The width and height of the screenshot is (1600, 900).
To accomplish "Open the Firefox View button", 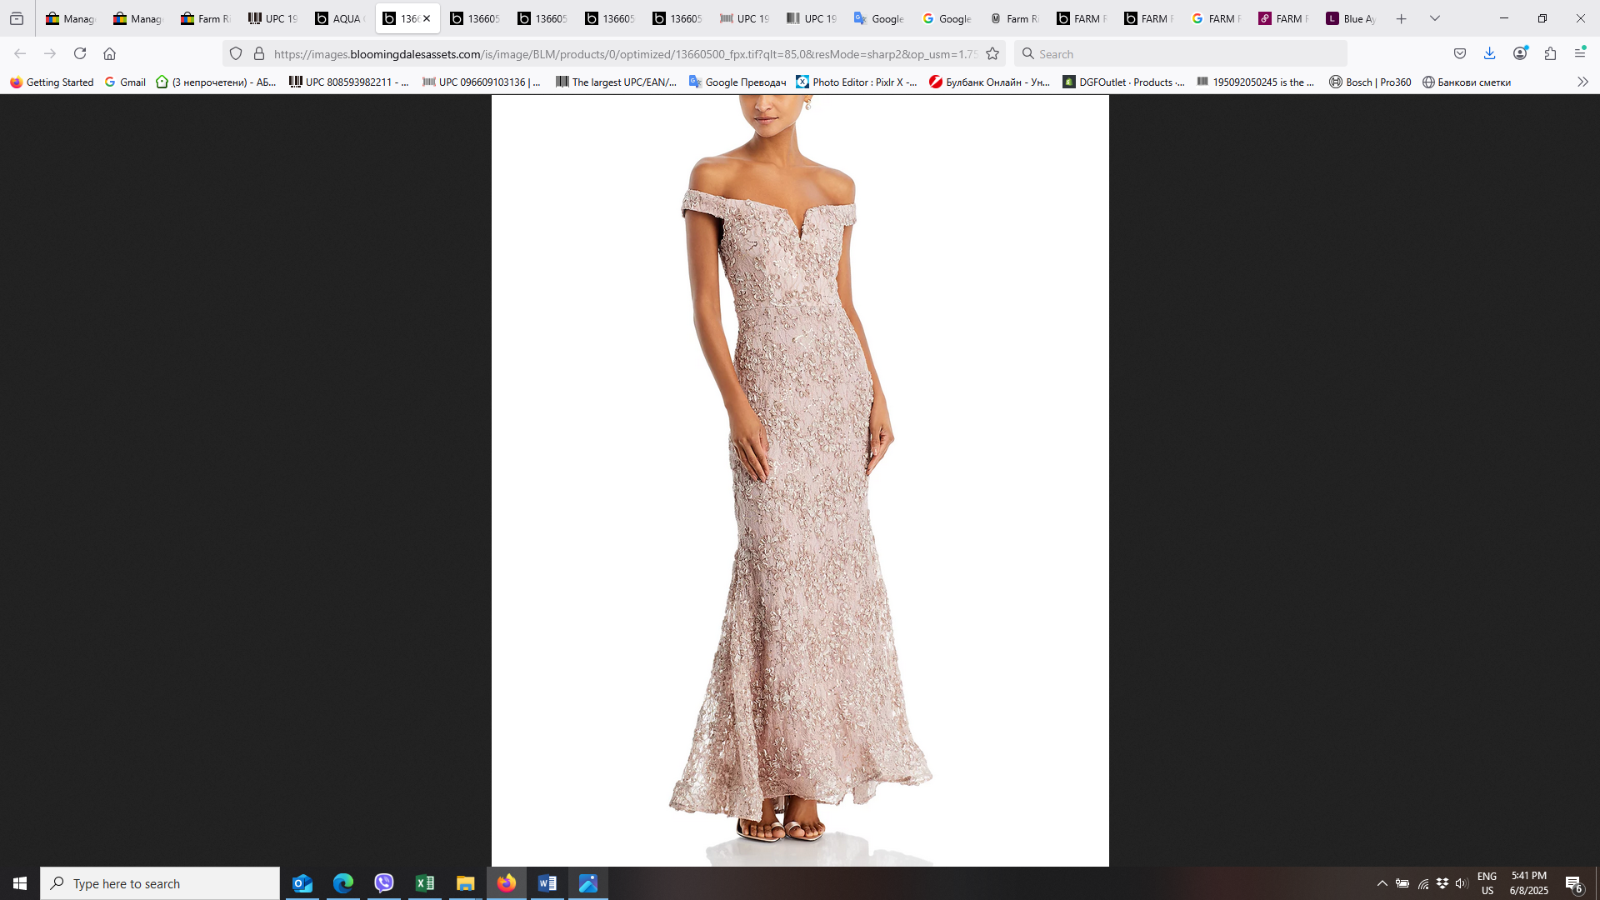I will click(x=17, y=19).
